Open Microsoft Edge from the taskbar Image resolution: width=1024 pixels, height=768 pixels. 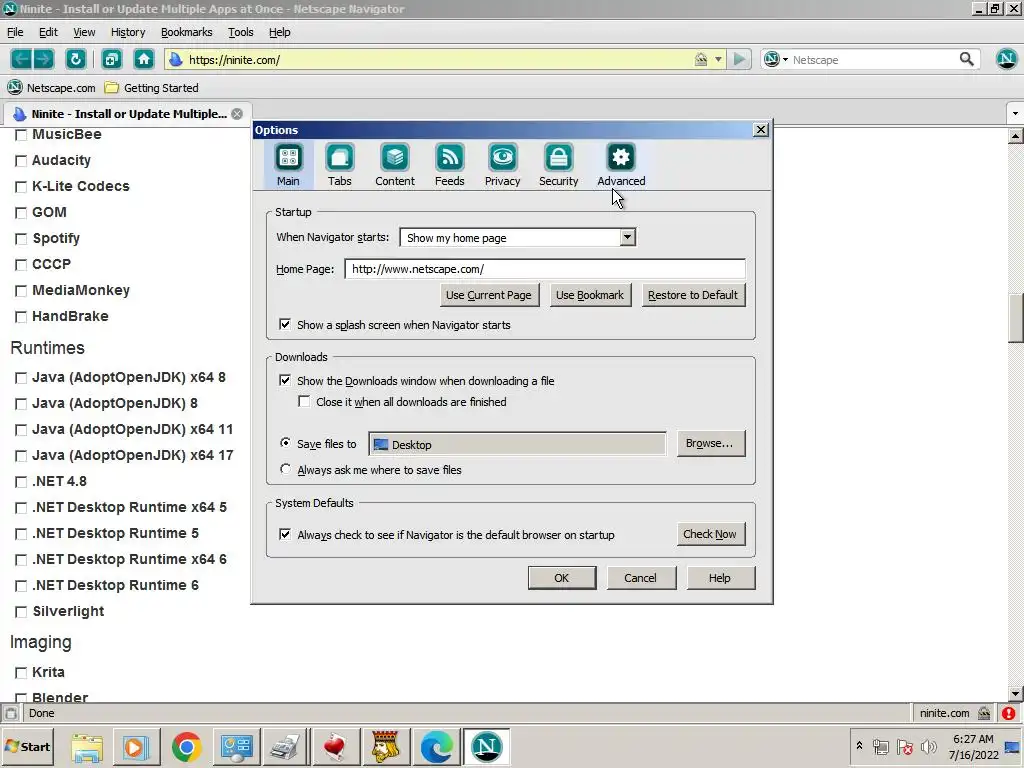[x=436, y=746]
